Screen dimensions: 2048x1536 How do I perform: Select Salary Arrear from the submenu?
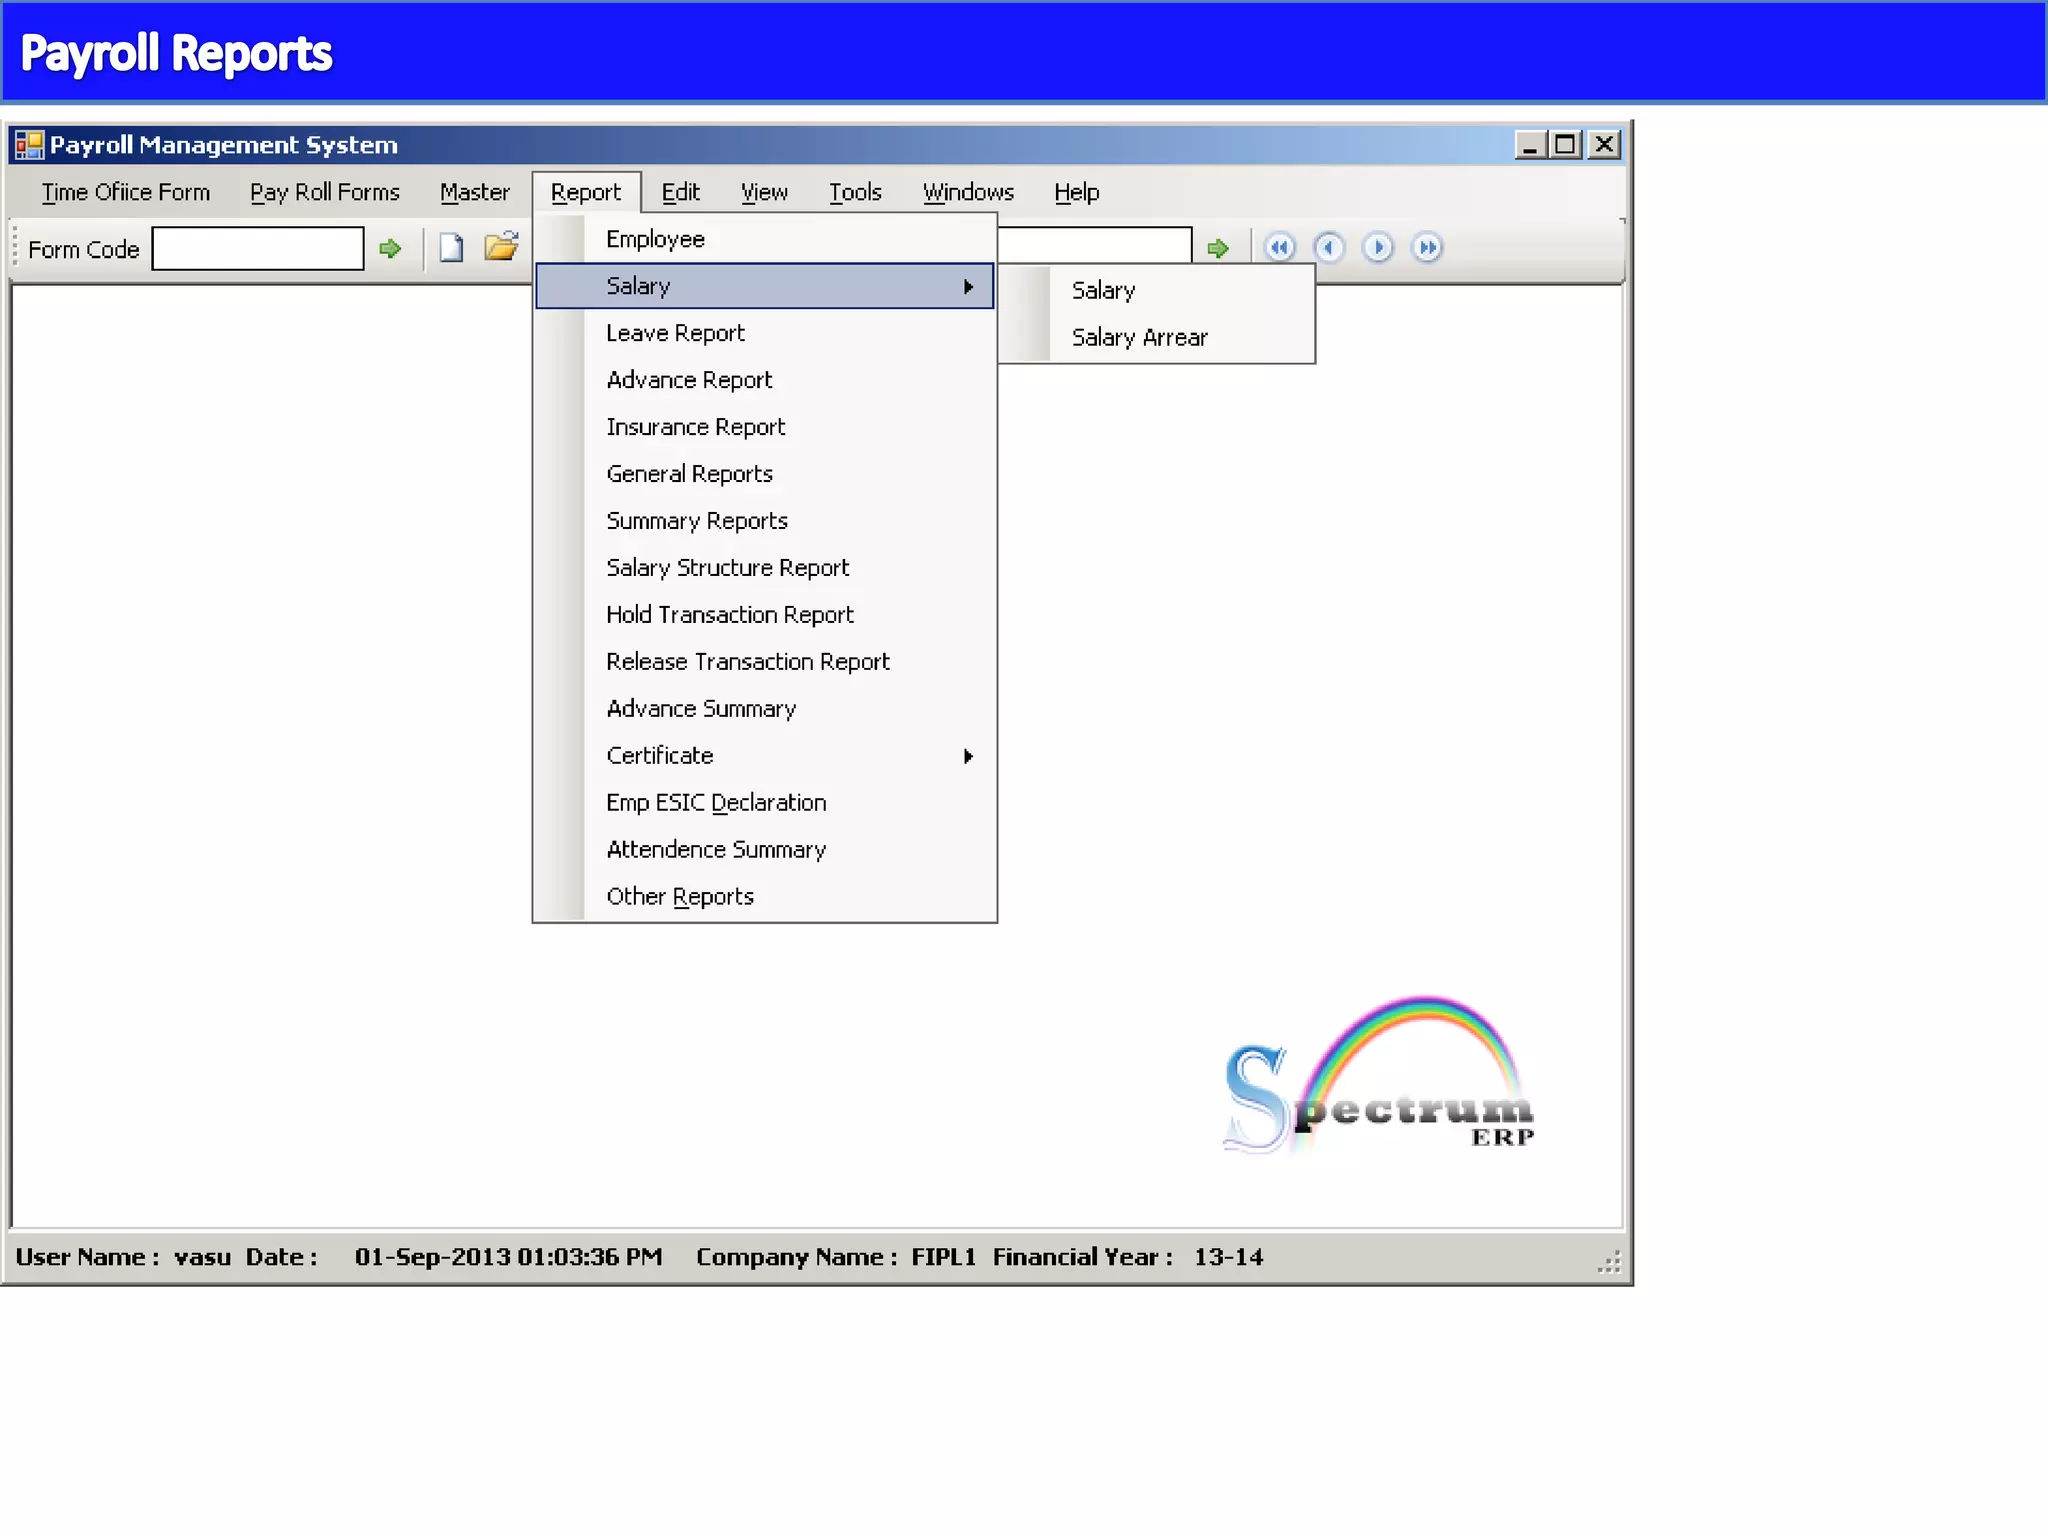(x=1139, y=338)
